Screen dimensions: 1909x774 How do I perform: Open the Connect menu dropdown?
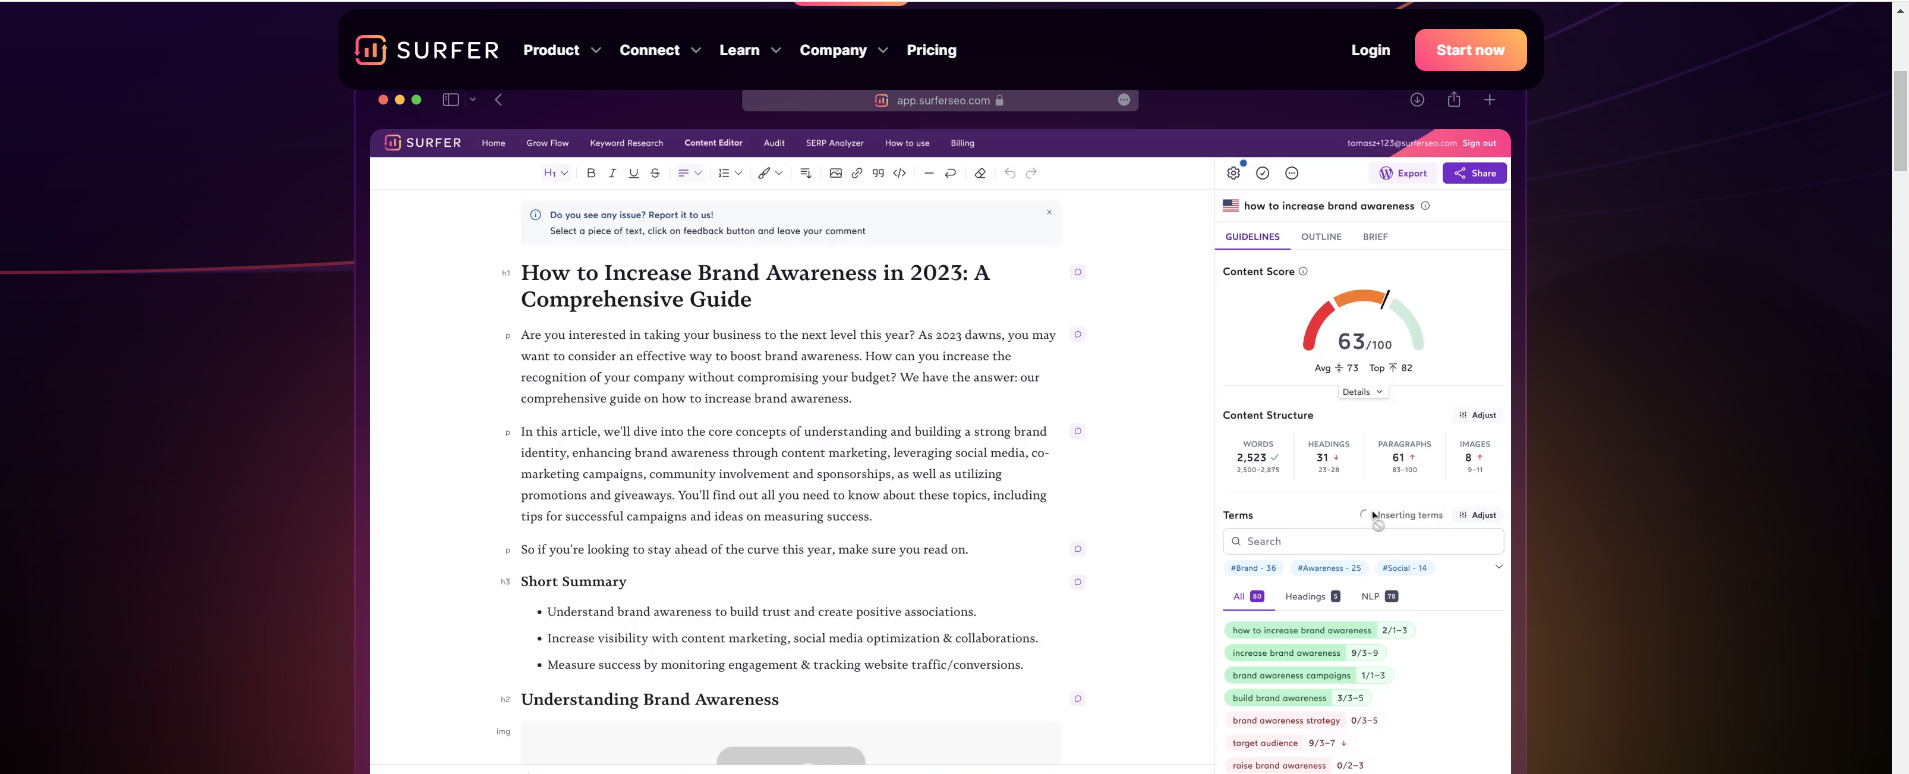coord(660,50)
